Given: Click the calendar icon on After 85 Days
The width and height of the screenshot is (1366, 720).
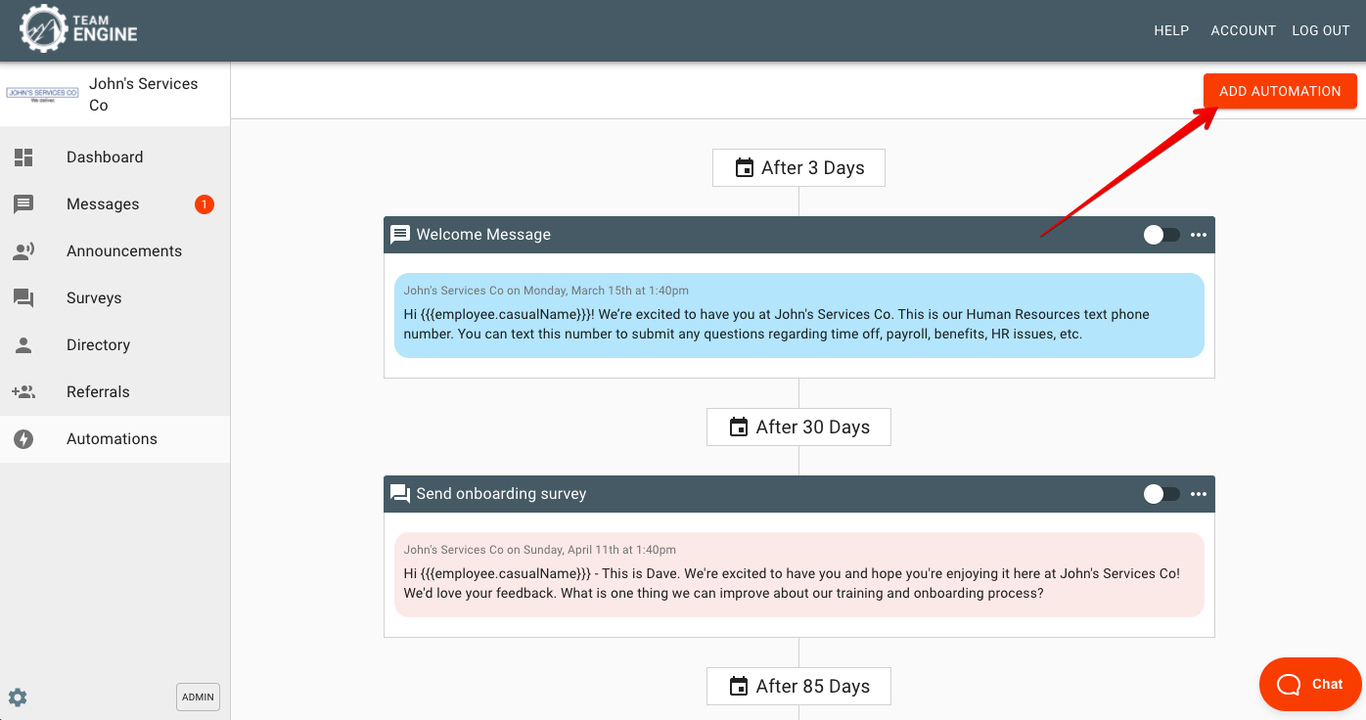Looking at the screenshot, I should 738,686.
